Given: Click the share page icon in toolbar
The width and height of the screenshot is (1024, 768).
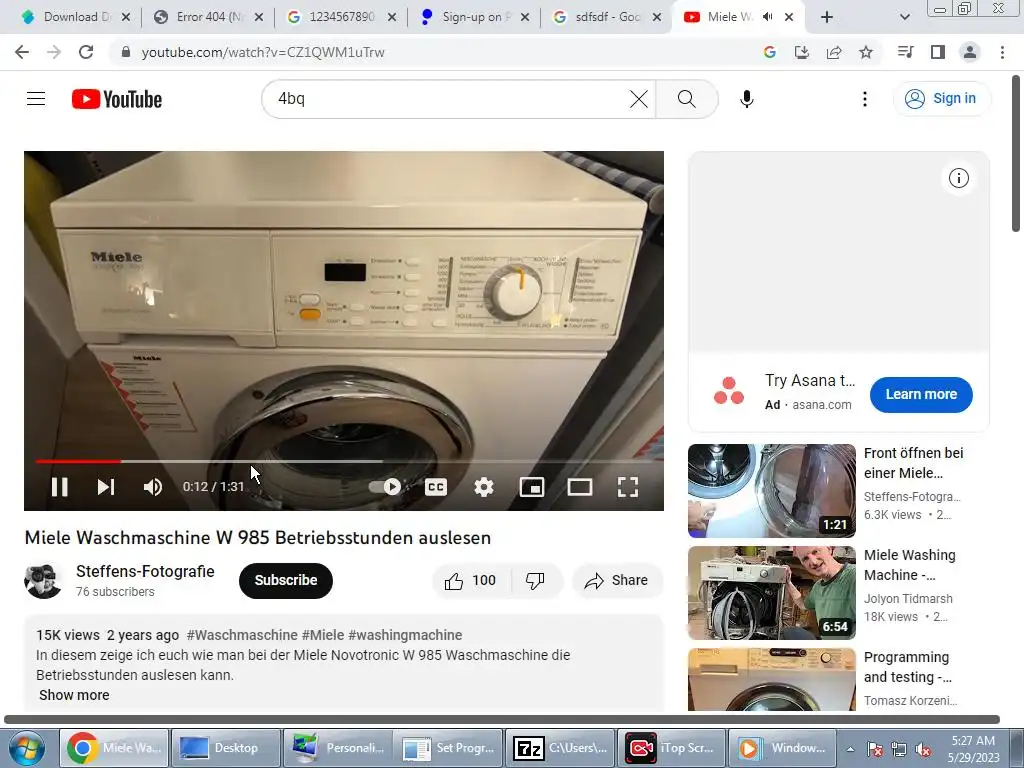Looking at the screenshot, I should click(x=834, y=52).
